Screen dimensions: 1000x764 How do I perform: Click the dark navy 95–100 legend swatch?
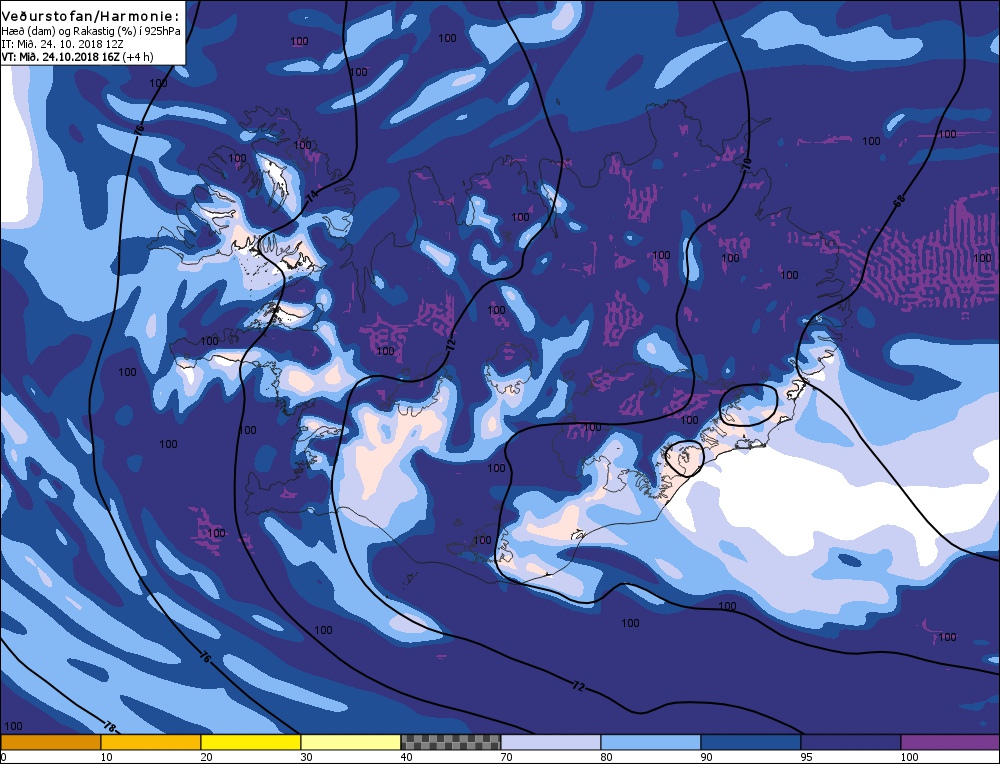[851, 742]
